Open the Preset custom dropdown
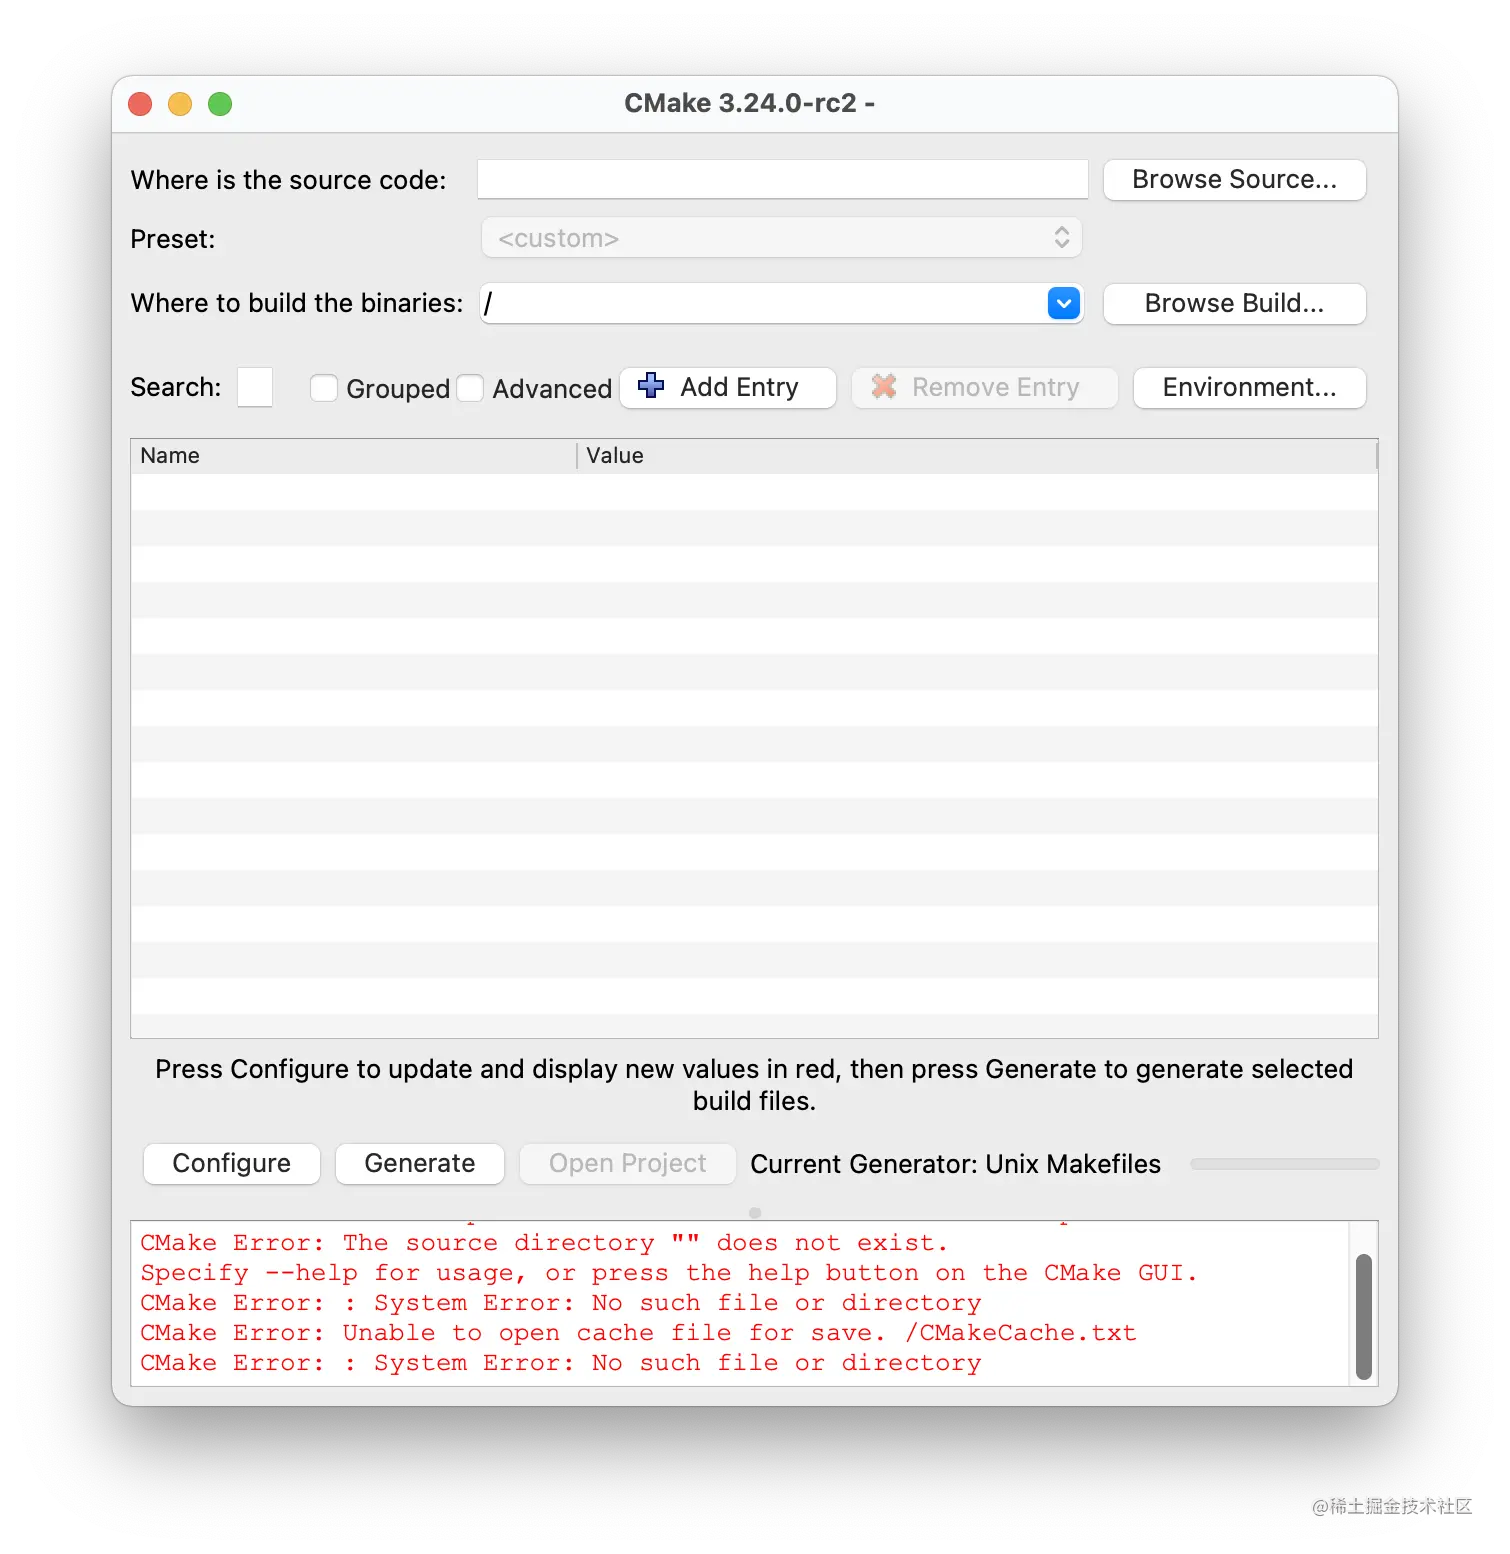Screen dimensions: 1510x1554 point(782,238)
